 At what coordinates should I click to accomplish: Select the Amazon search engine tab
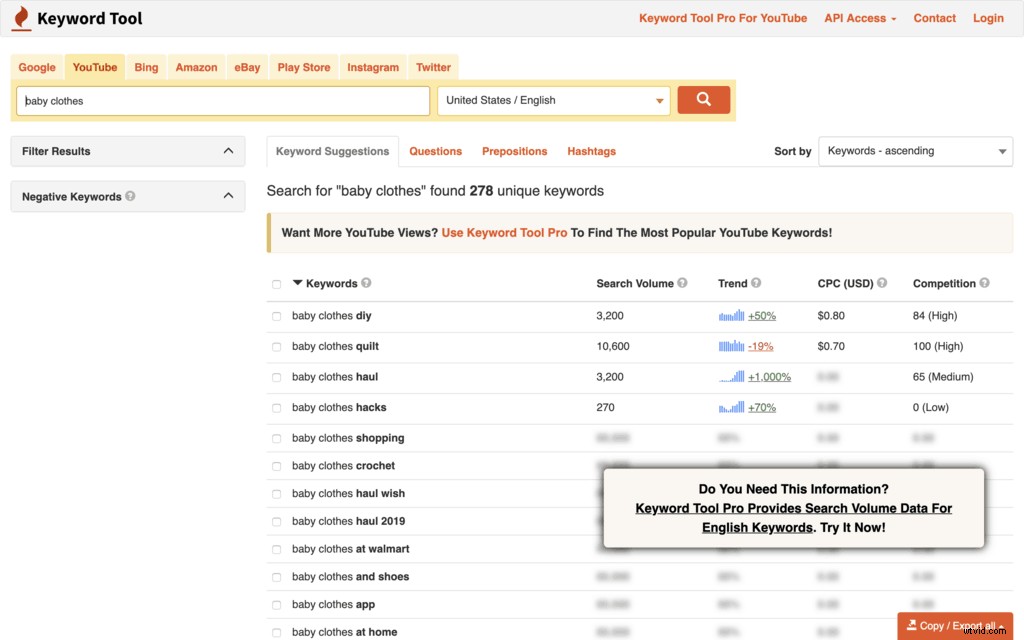(x=195, y=67)
